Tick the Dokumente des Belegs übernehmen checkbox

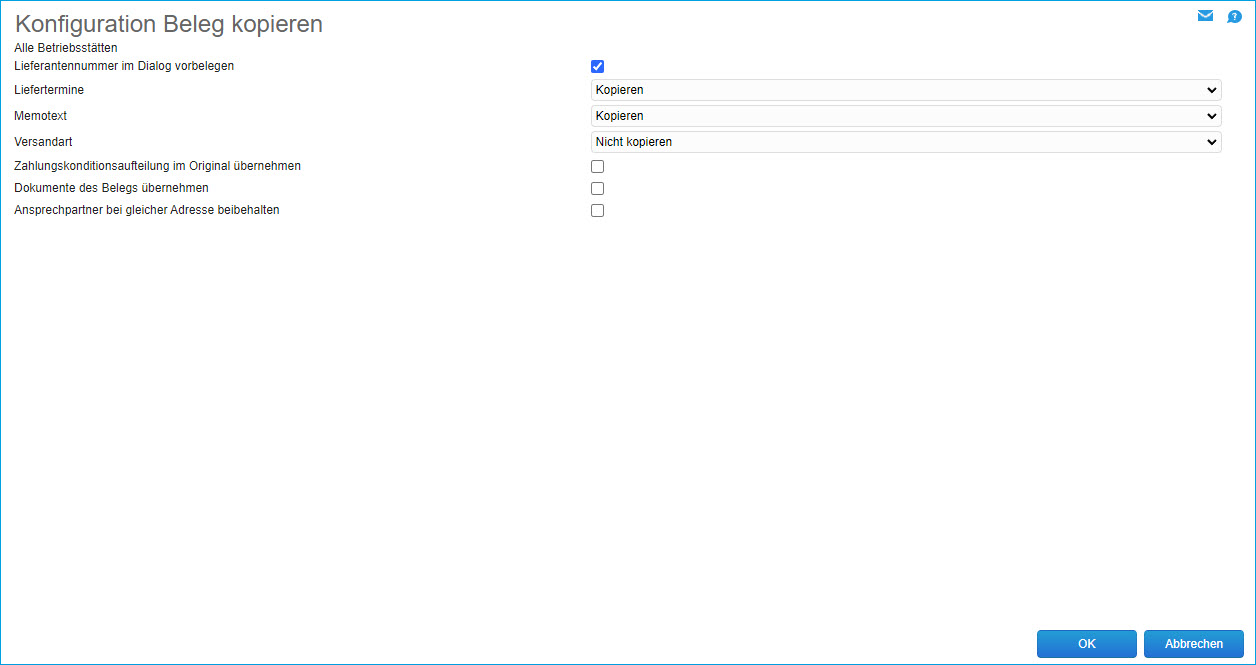598,189
